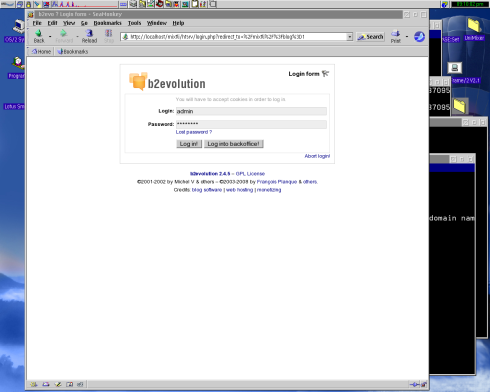Open Address Book from the status bar icons

[69, 384]
